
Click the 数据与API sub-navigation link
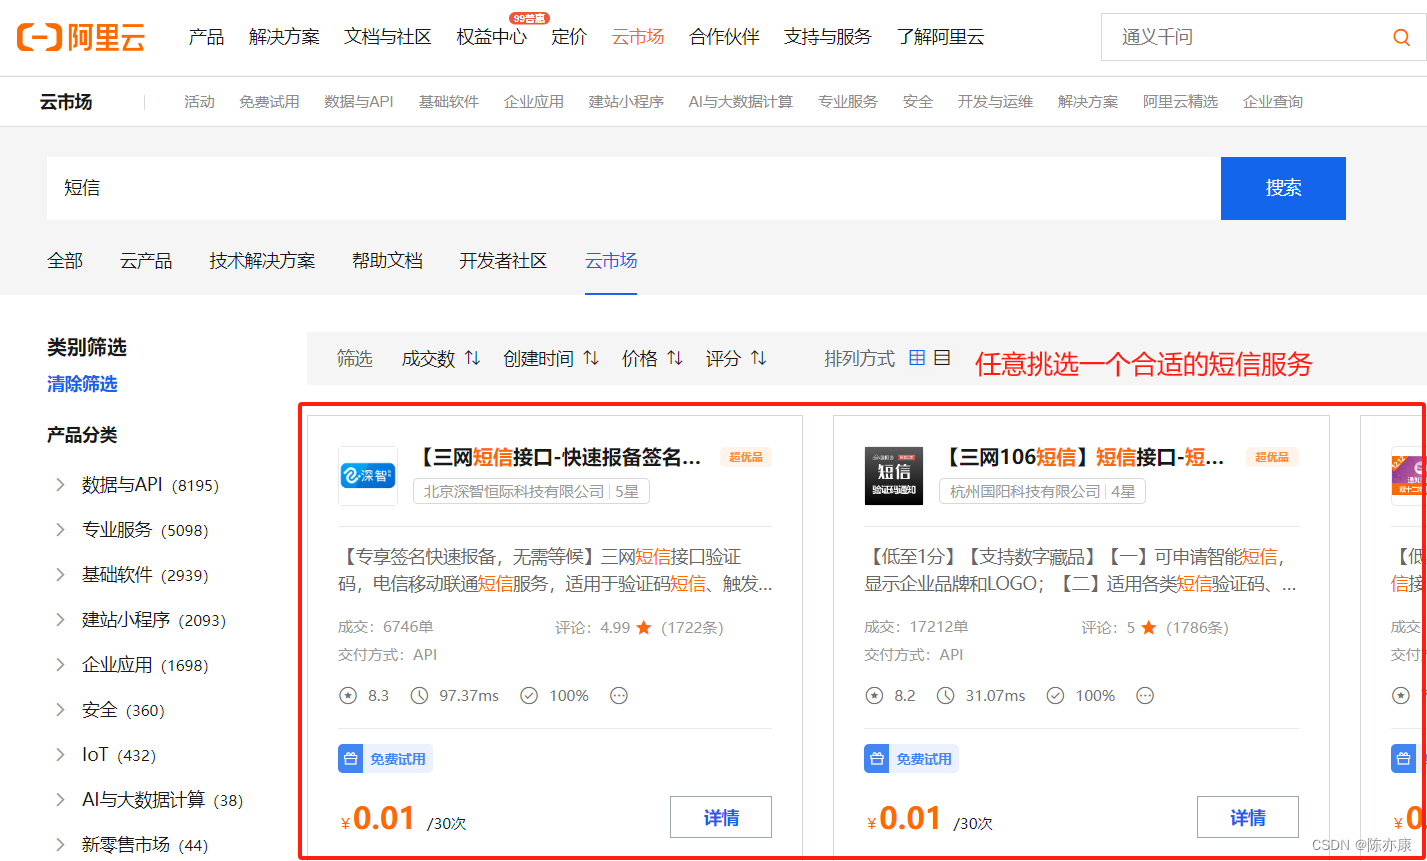pos(359,101)
